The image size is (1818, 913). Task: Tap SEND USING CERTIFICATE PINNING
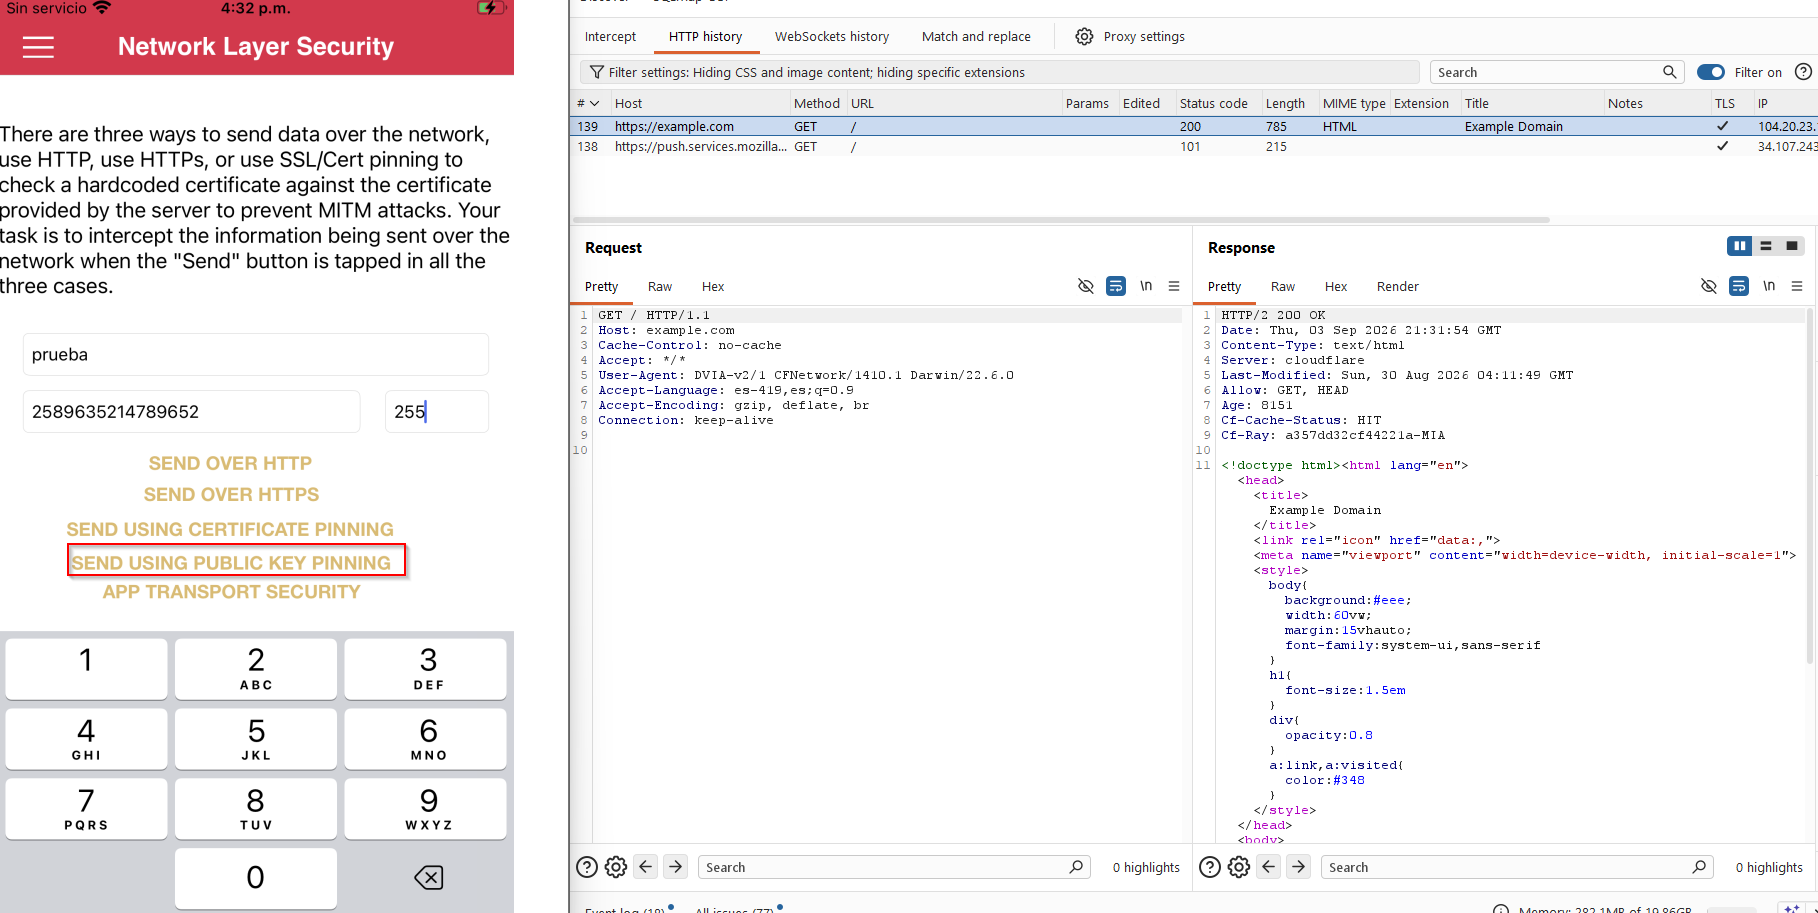230,529
